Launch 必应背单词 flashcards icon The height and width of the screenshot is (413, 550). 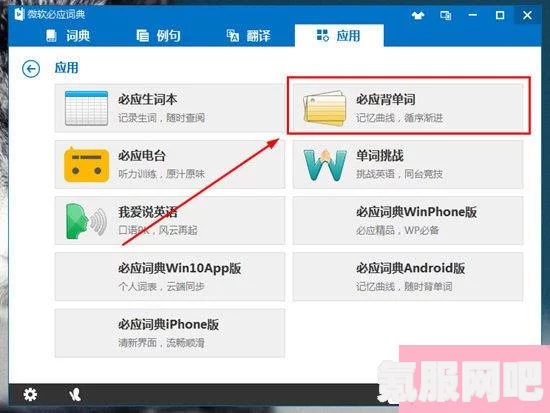(324, 108)
